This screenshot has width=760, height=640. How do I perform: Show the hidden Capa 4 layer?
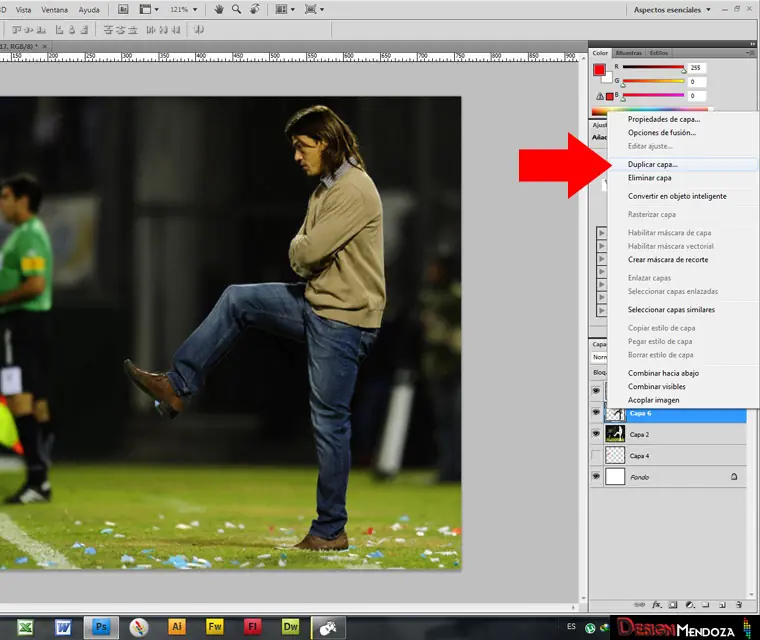tap(597, 456)
